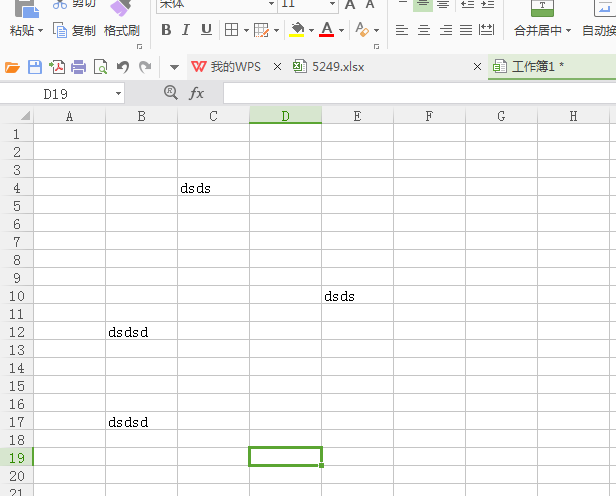Click the print icon
Image resolution: width=616 pixels, height=496 pixels.
tap(78, 67)
